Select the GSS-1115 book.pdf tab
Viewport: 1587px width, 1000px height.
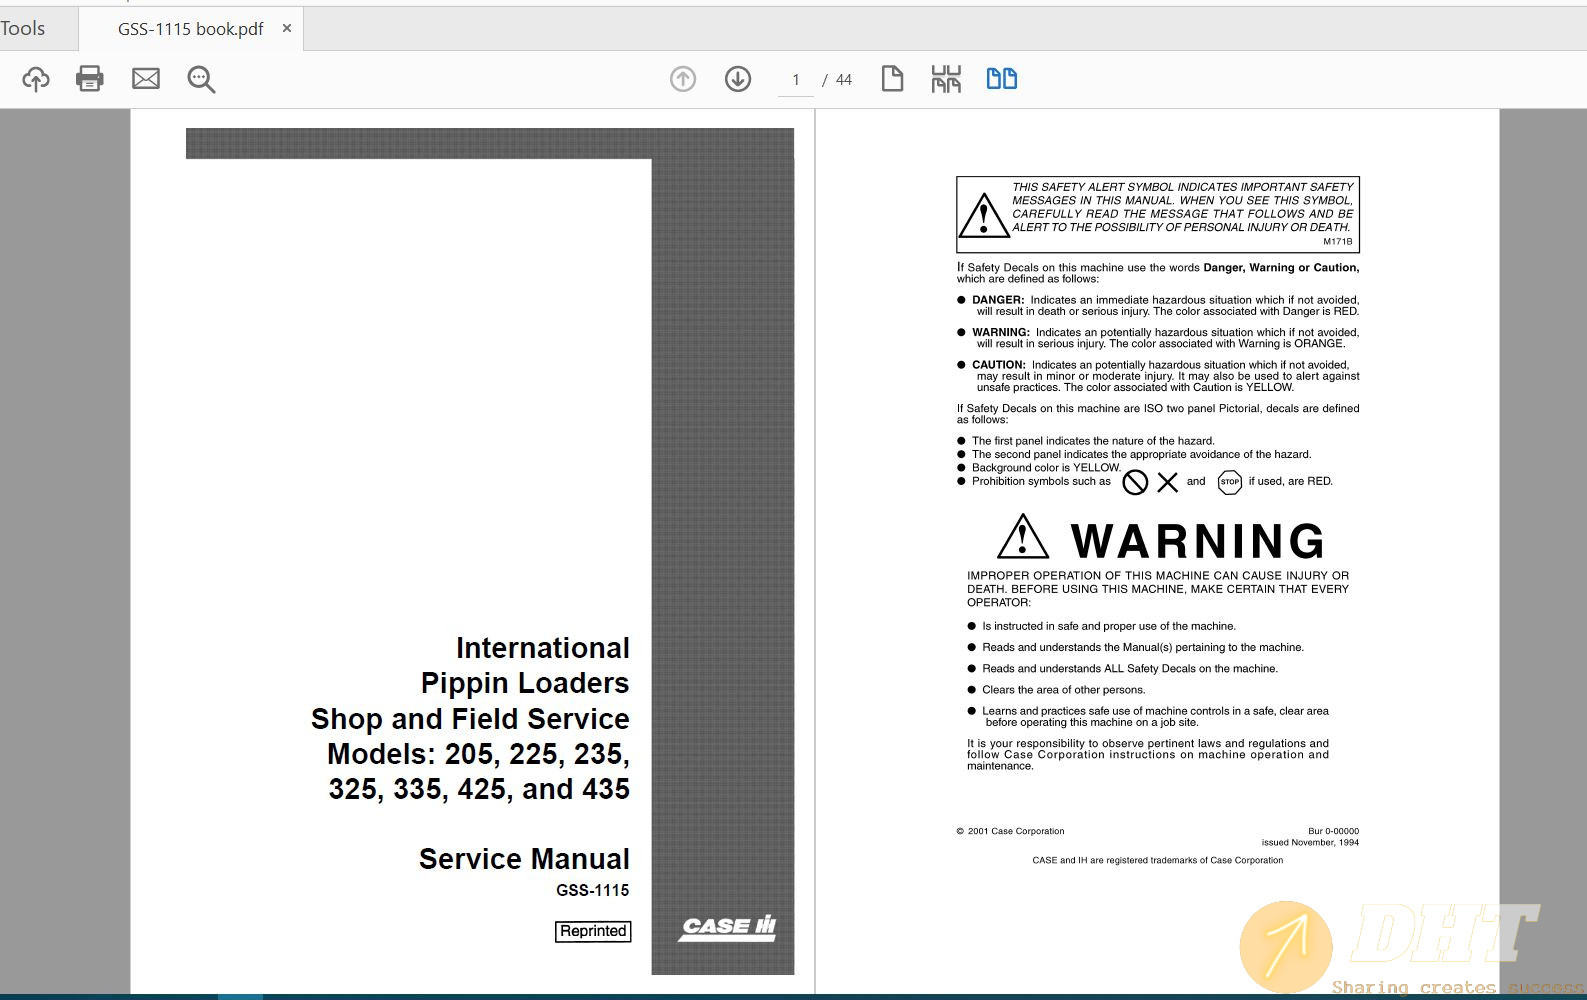[190, 29]
